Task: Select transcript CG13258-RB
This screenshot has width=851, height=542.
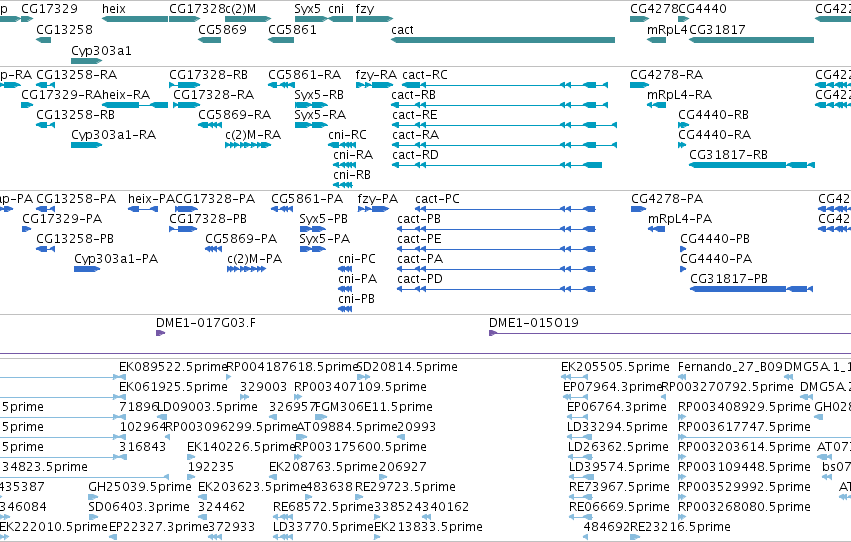Action: pyautogui.click(x=75, y=114)
